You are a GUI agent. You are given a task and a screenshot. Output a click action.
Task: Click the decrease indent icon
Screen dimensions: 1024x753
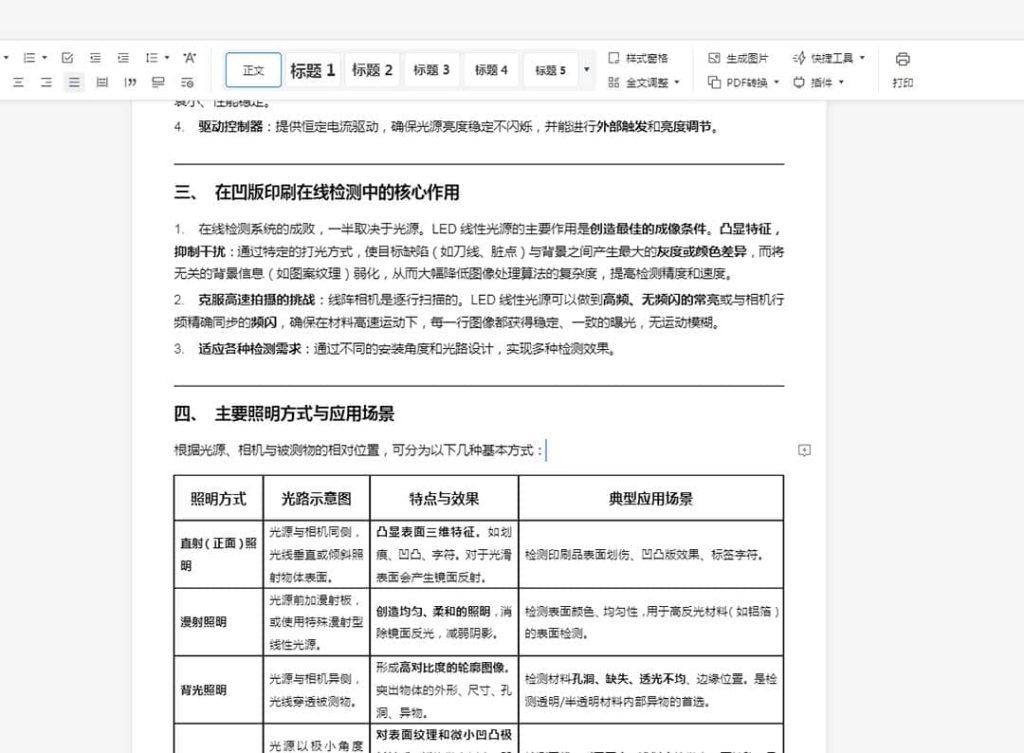coord(96,58)
